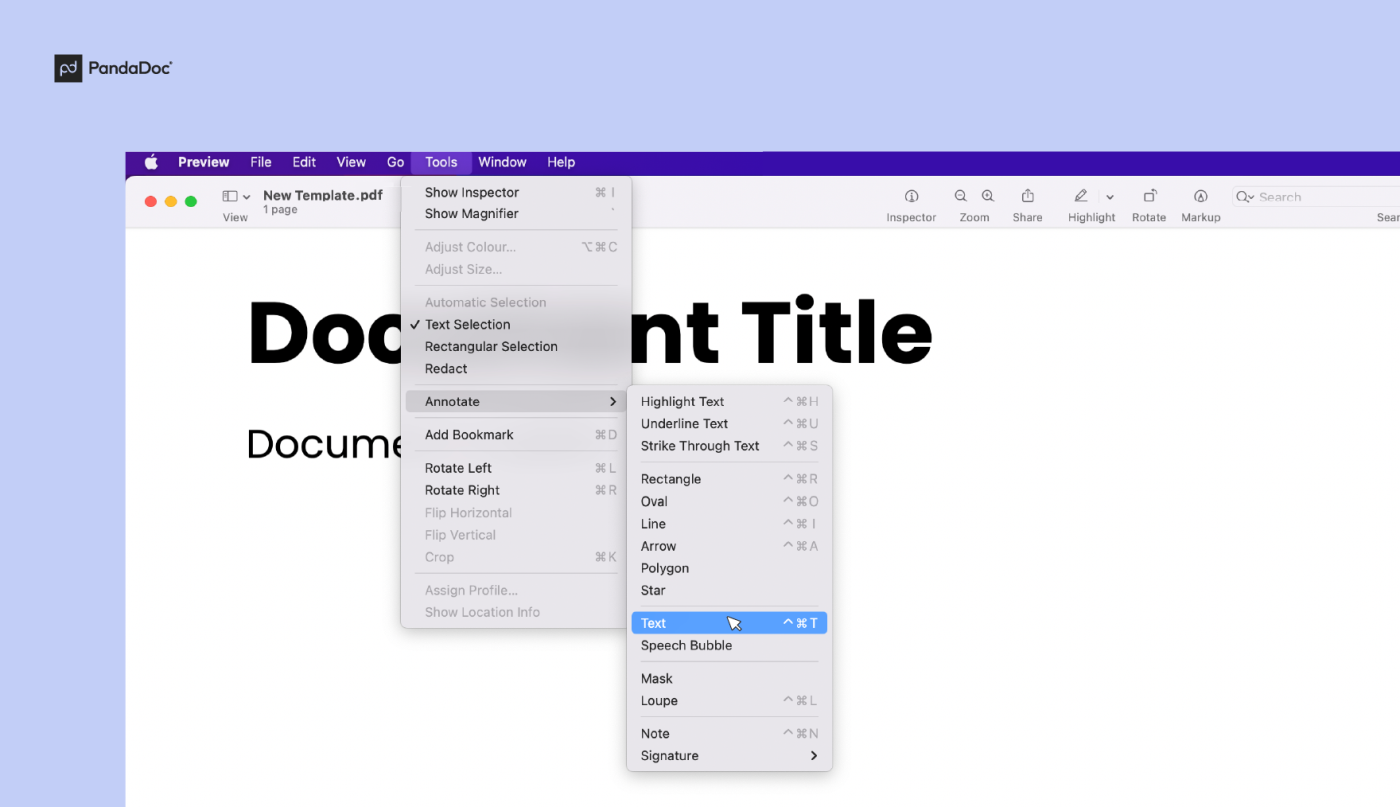The height and width of the screenshot is (807, 1400).
Task: Click the sidebar View icon
Action: pyautogui.click(x=230, y=196)
